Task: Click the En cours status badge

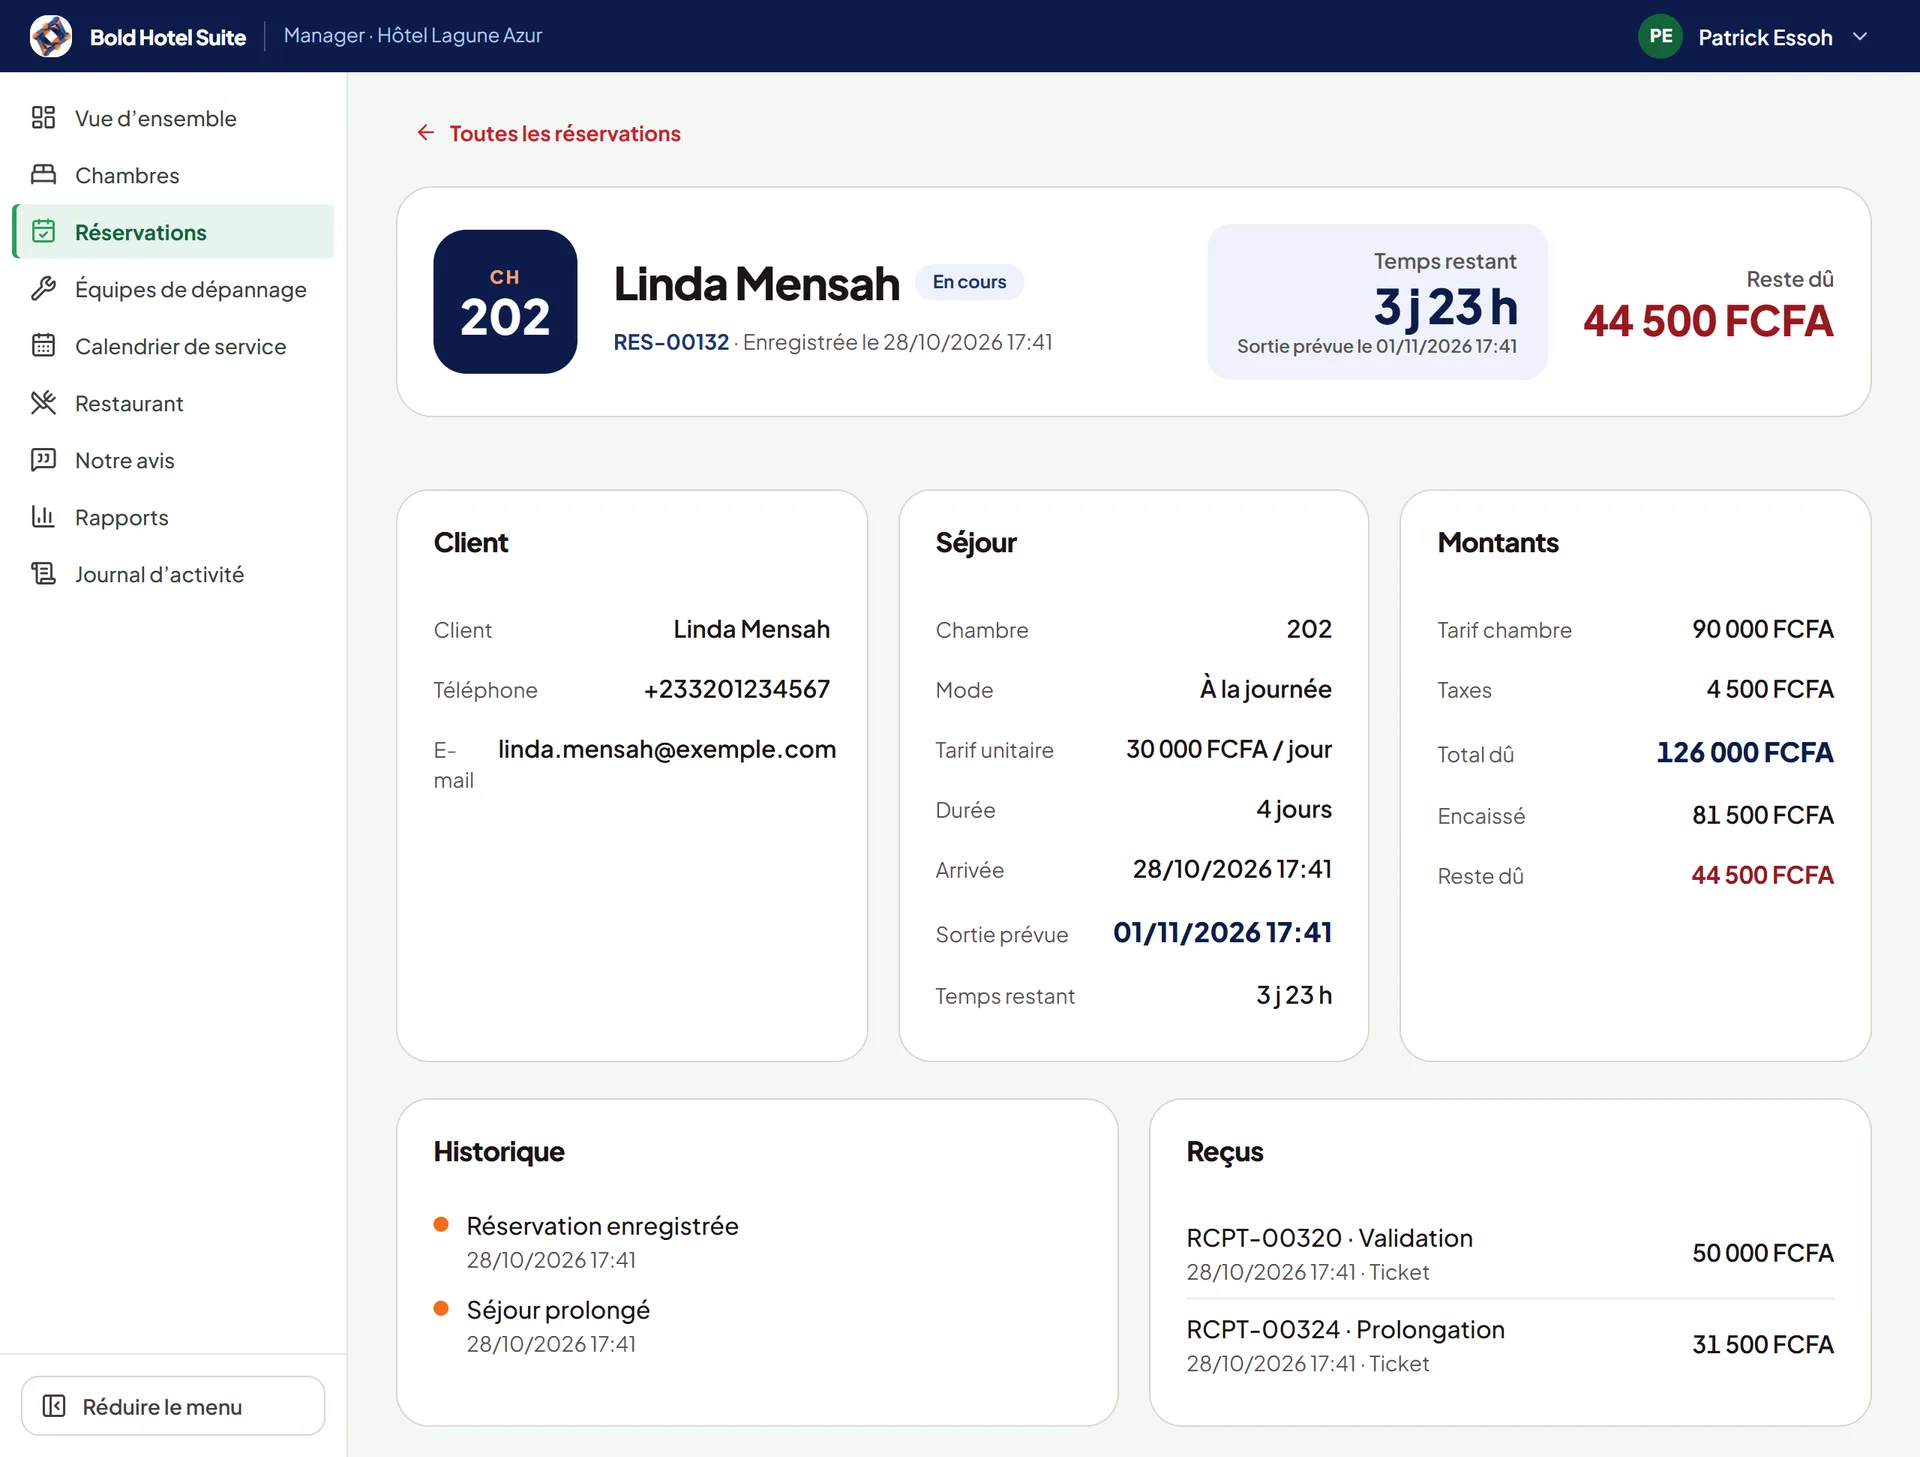Action: 969,282
